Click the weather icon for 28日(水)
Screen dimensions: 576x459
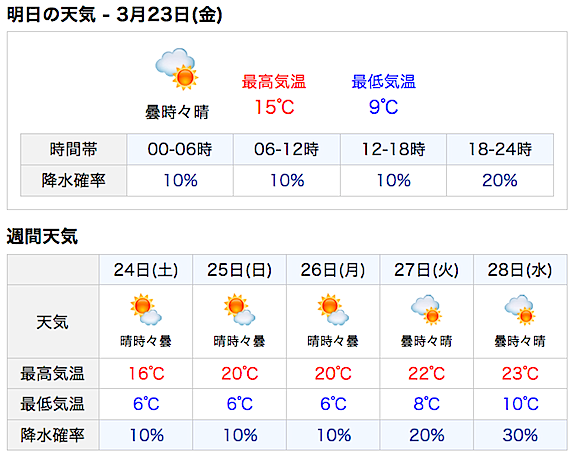point(520,310)
